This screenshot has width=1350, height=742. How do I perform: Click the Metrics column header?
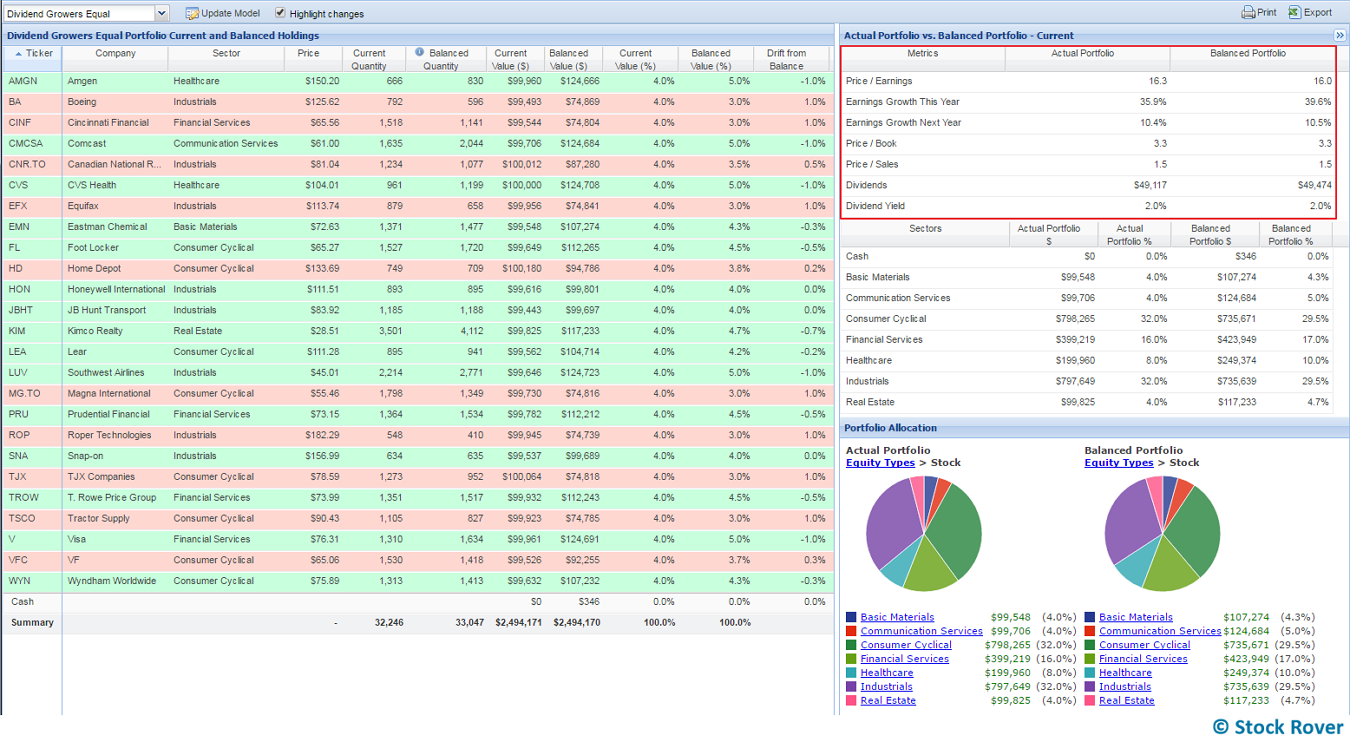[x=923, y=59]
